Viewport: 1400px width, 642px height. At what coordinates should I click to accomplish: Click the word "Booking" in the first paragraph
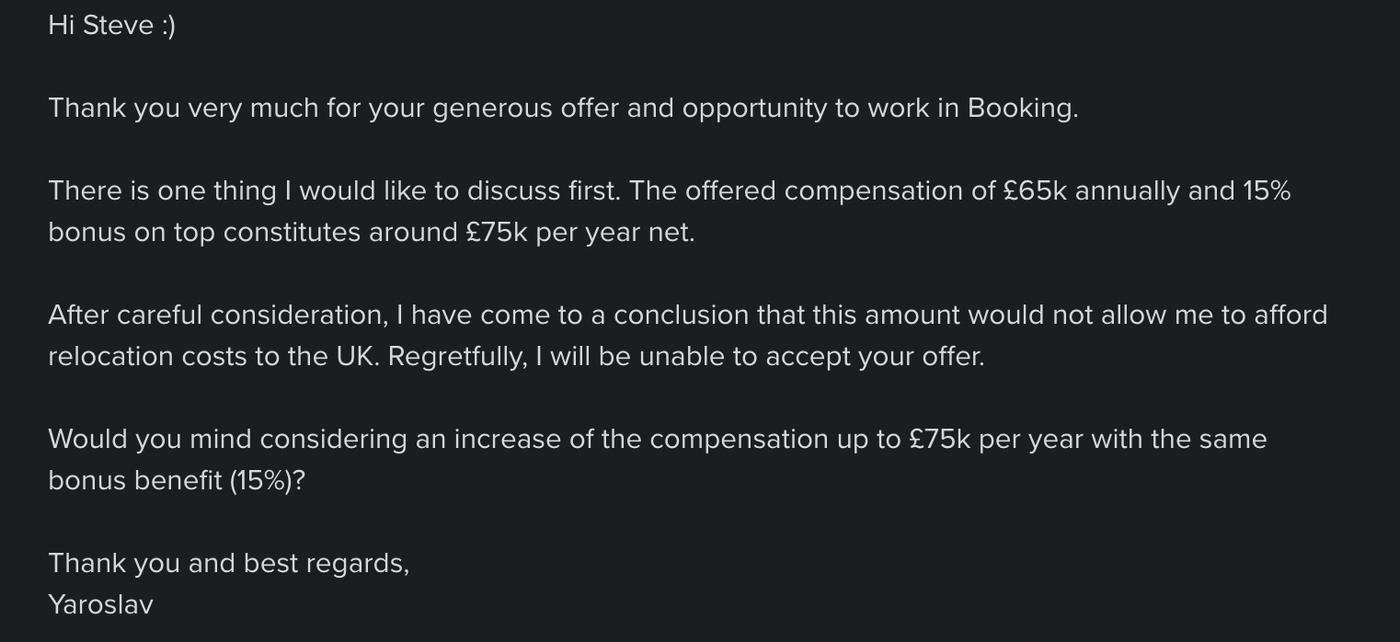pyautogui.click(x=1021, y=108)
